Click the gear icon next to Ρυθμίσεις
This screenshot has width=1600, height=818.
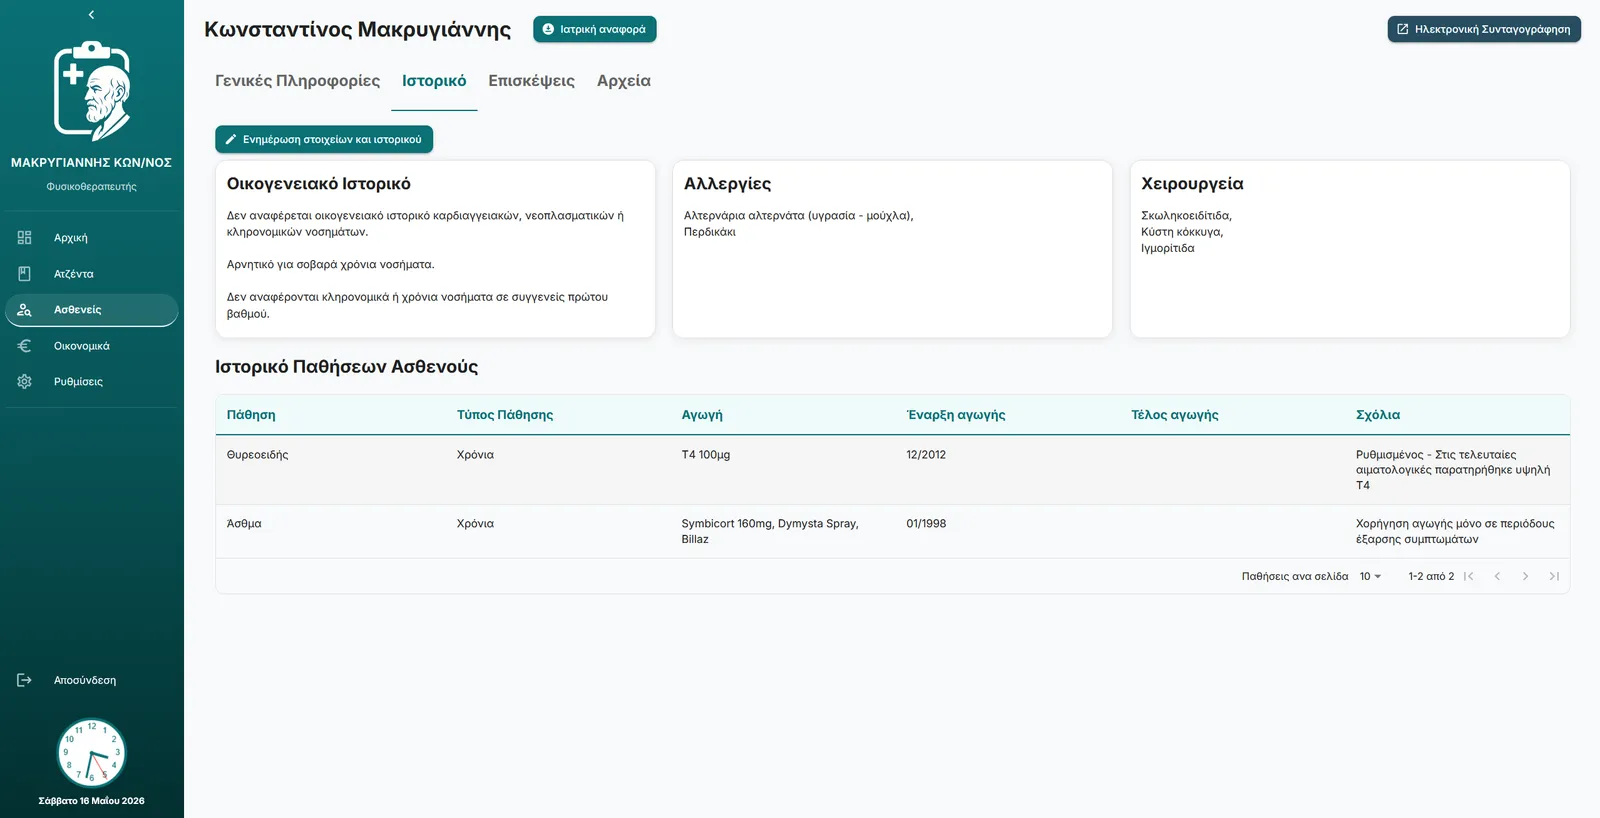(25, 382)
